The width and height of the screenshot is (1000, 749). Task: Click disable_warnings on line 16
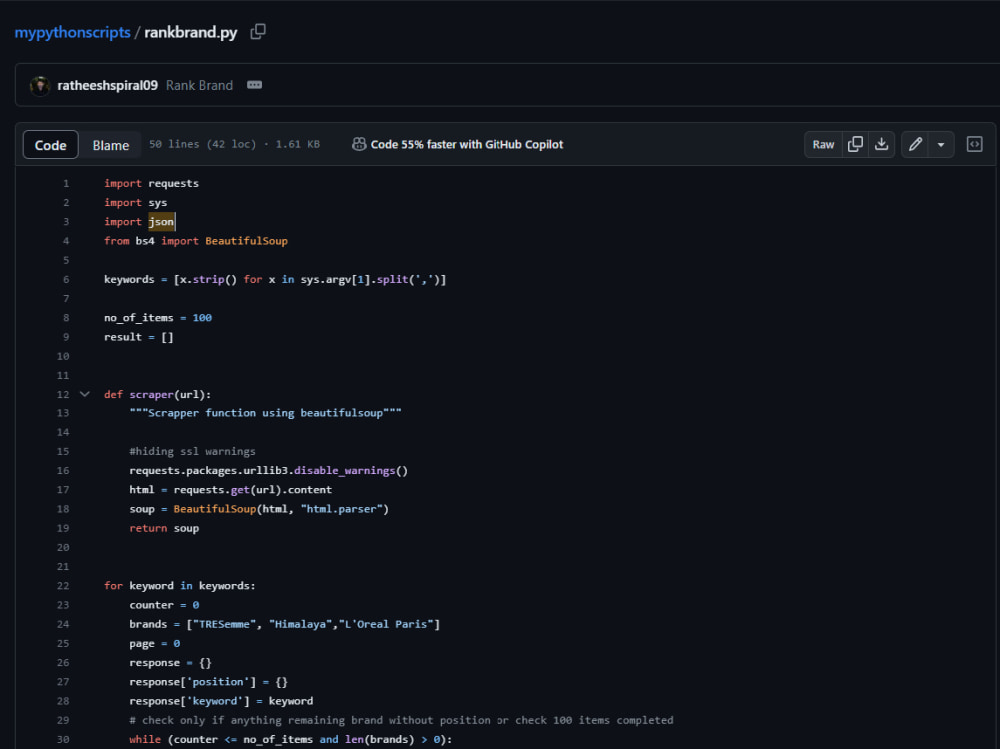(344, 470)
